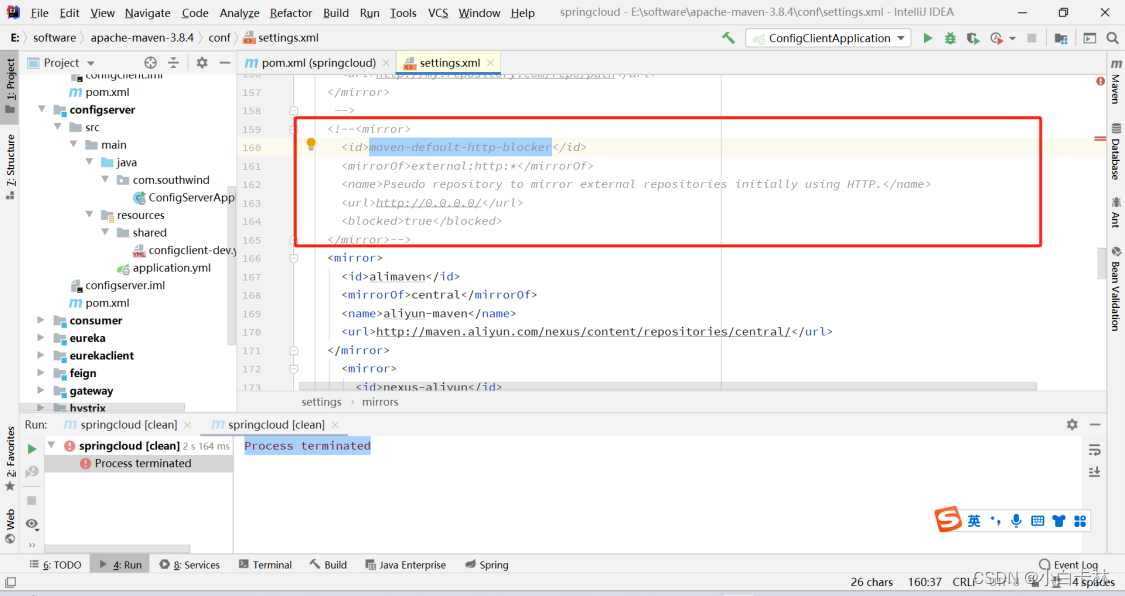This screenshot has height=596, width=1125.
Task: Open Bean Validation side tool window
Action: (x=1116, y=288)
